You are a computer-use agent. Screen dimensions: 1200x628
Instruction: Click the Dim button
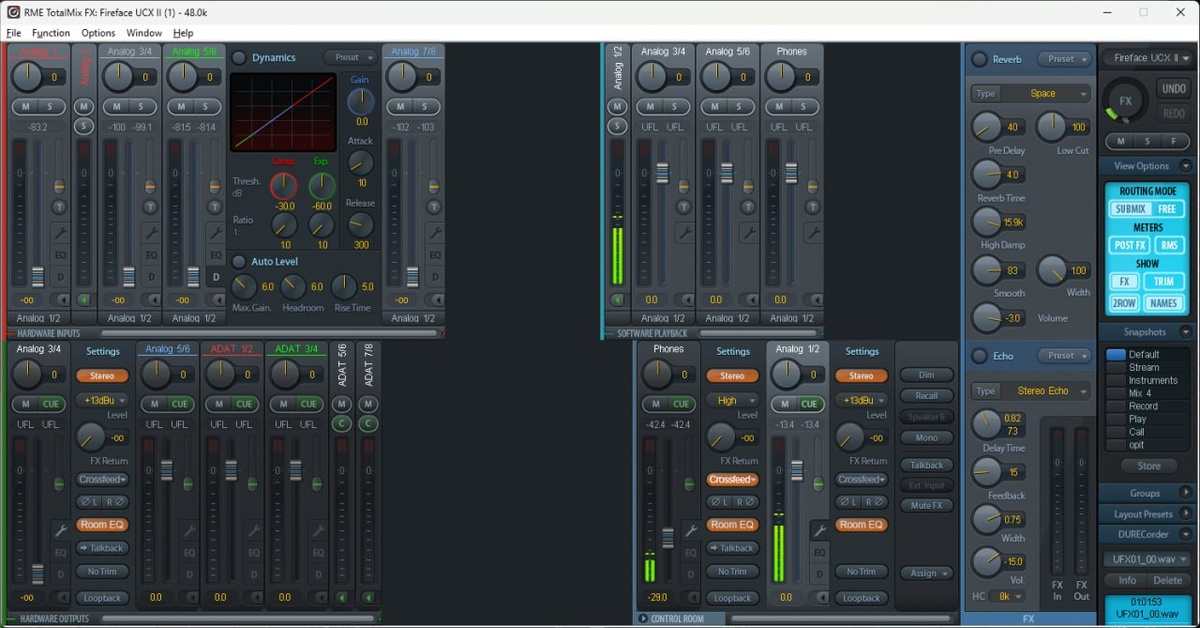(x=927, y=375)
